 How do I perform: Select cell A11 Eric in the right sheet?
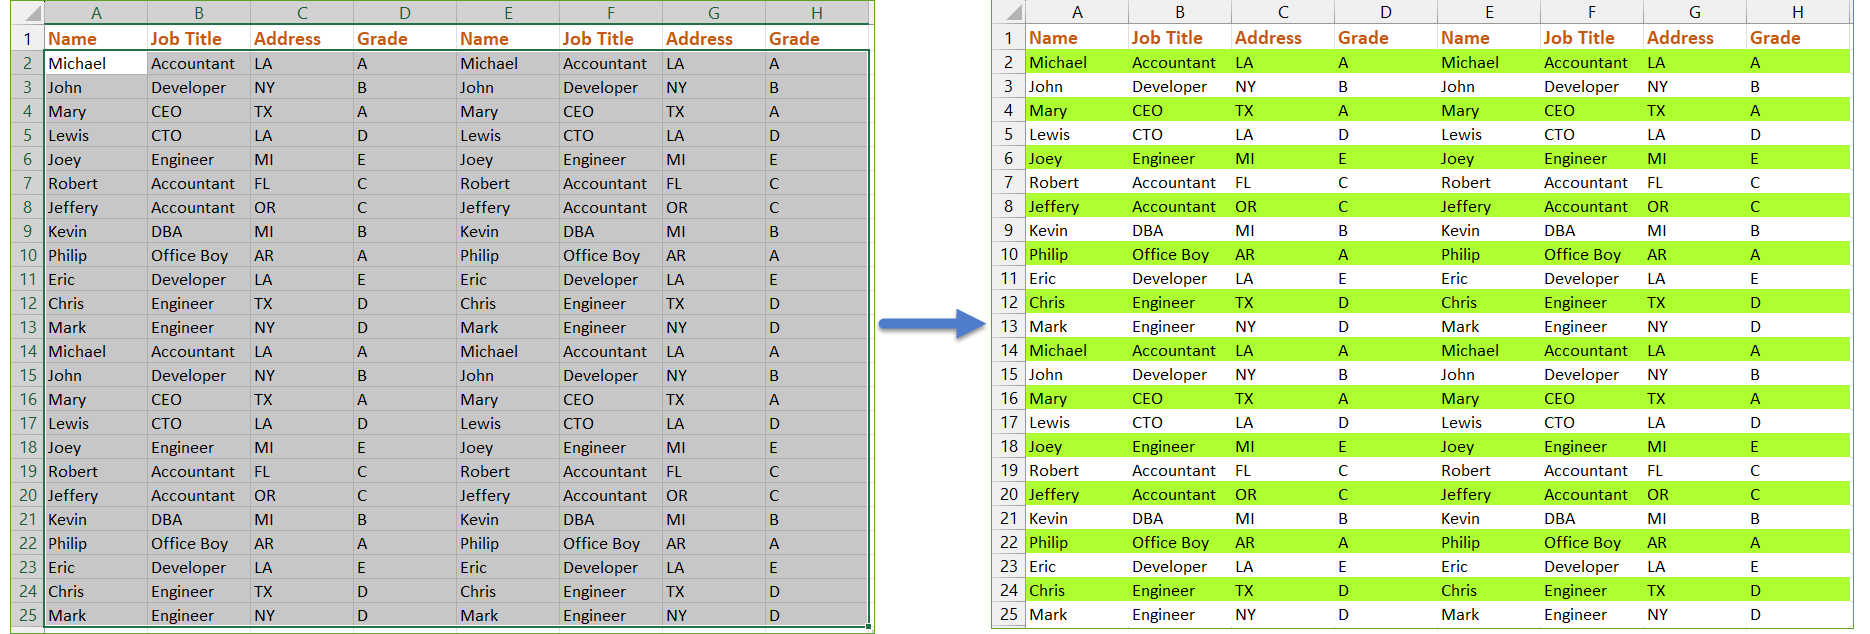(x=1077, y=278)
